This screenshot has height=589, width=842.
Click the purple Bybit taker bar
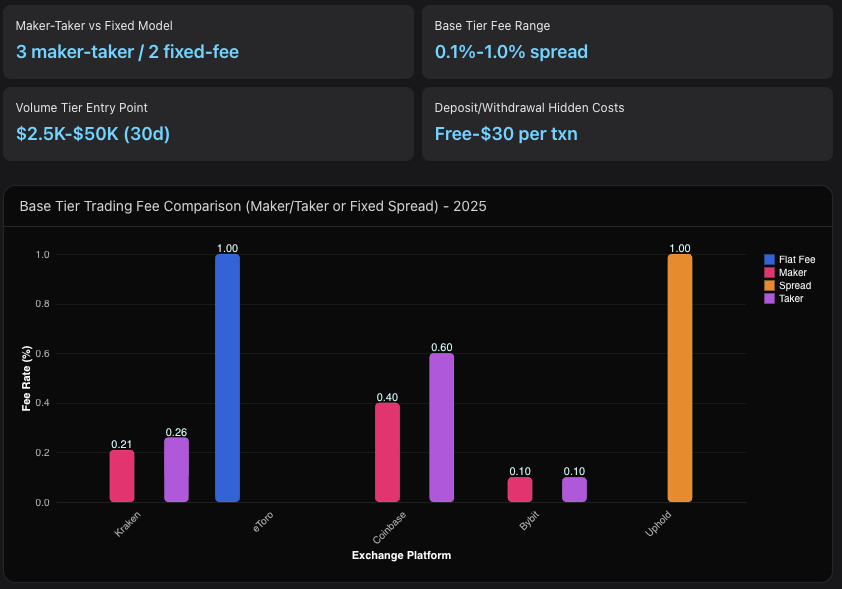(x=574, y=489)
